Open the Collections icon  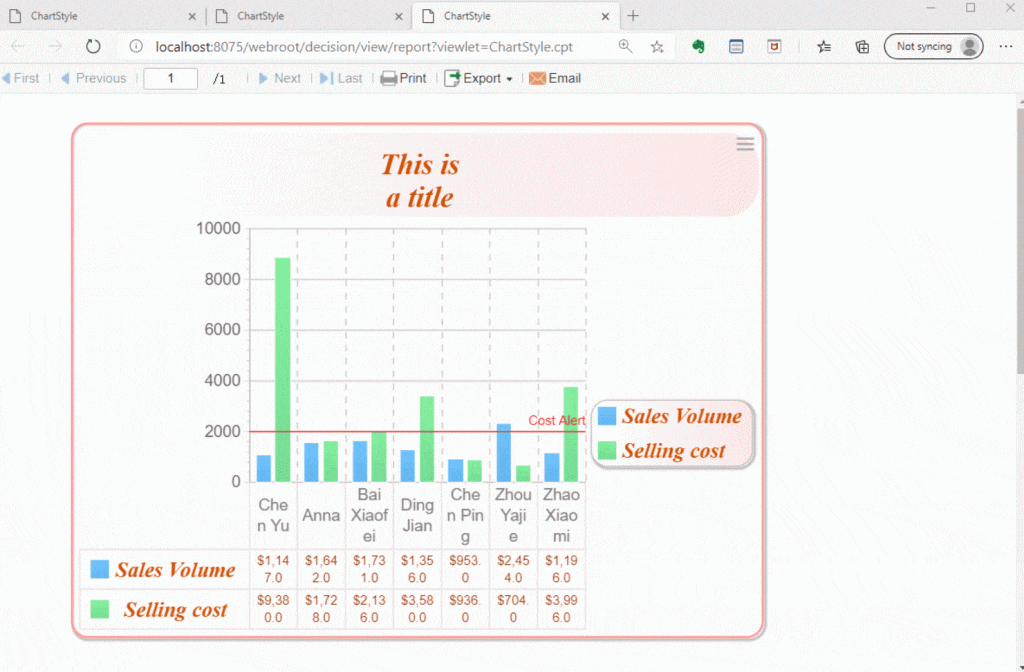pyautogui.click(x=862, y=46)
